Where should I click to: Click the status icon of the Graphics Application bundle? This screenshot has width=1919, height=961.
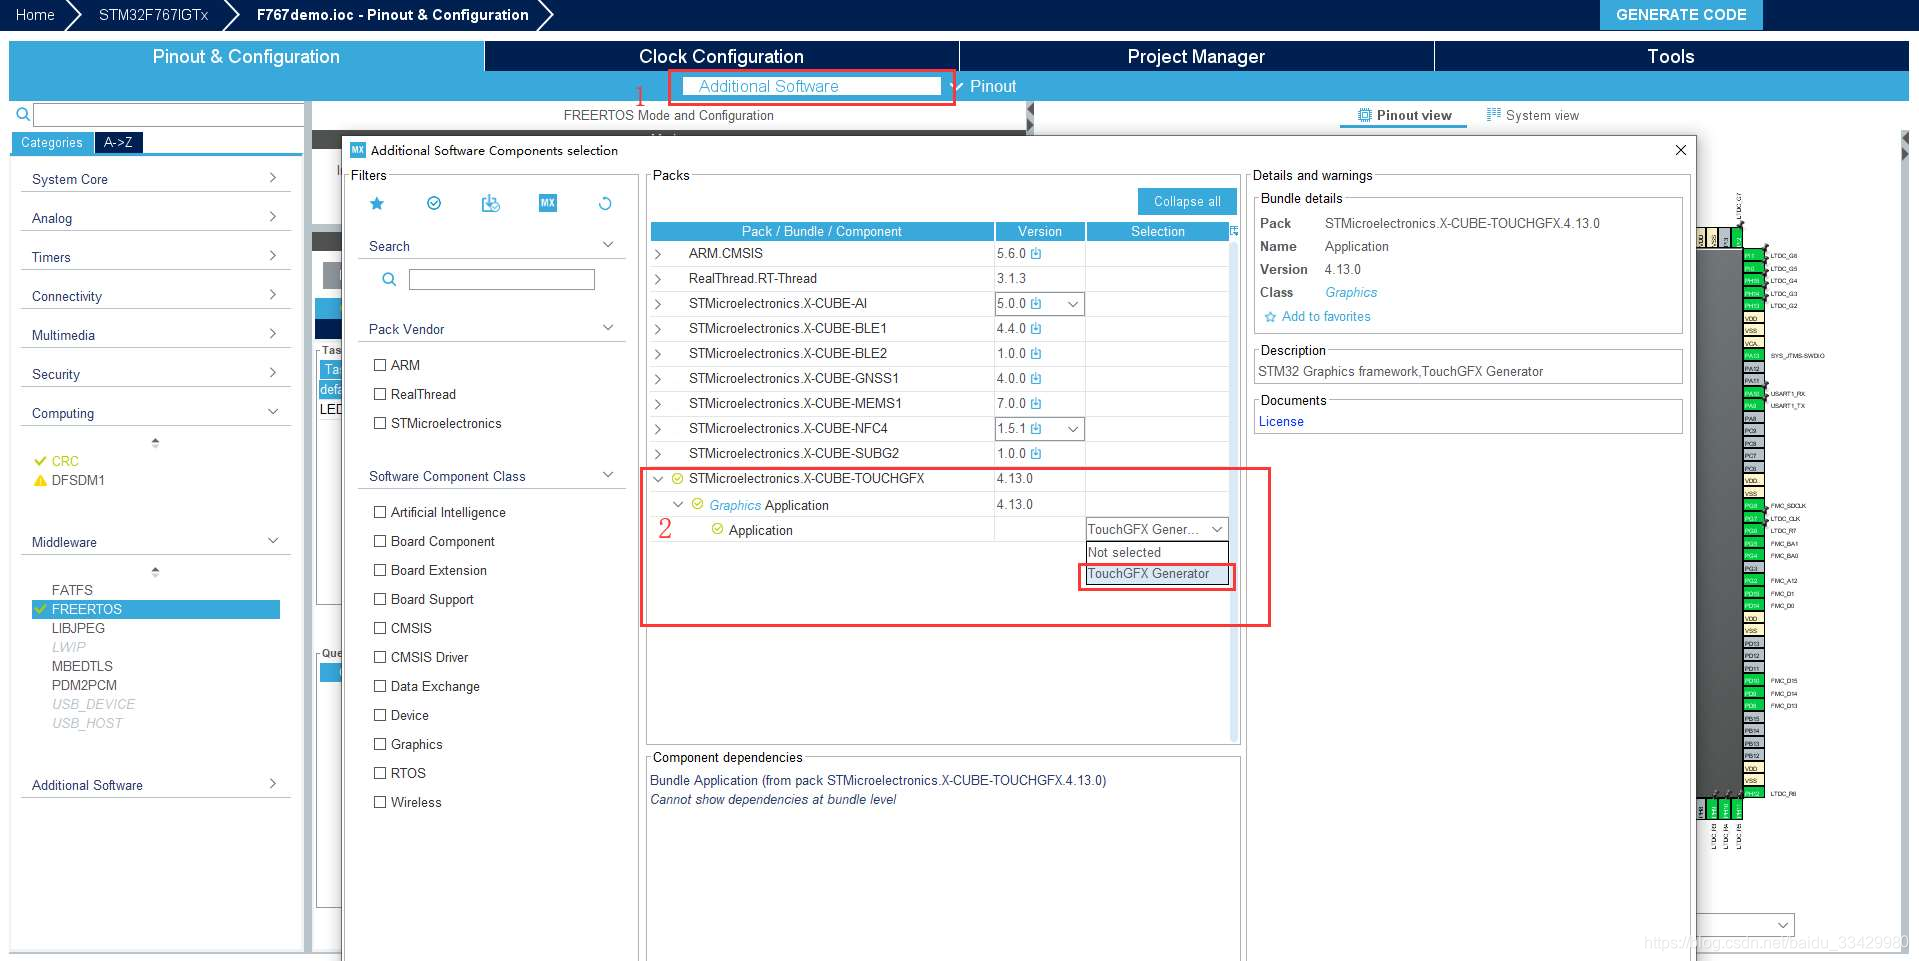[x=697, y=504]
